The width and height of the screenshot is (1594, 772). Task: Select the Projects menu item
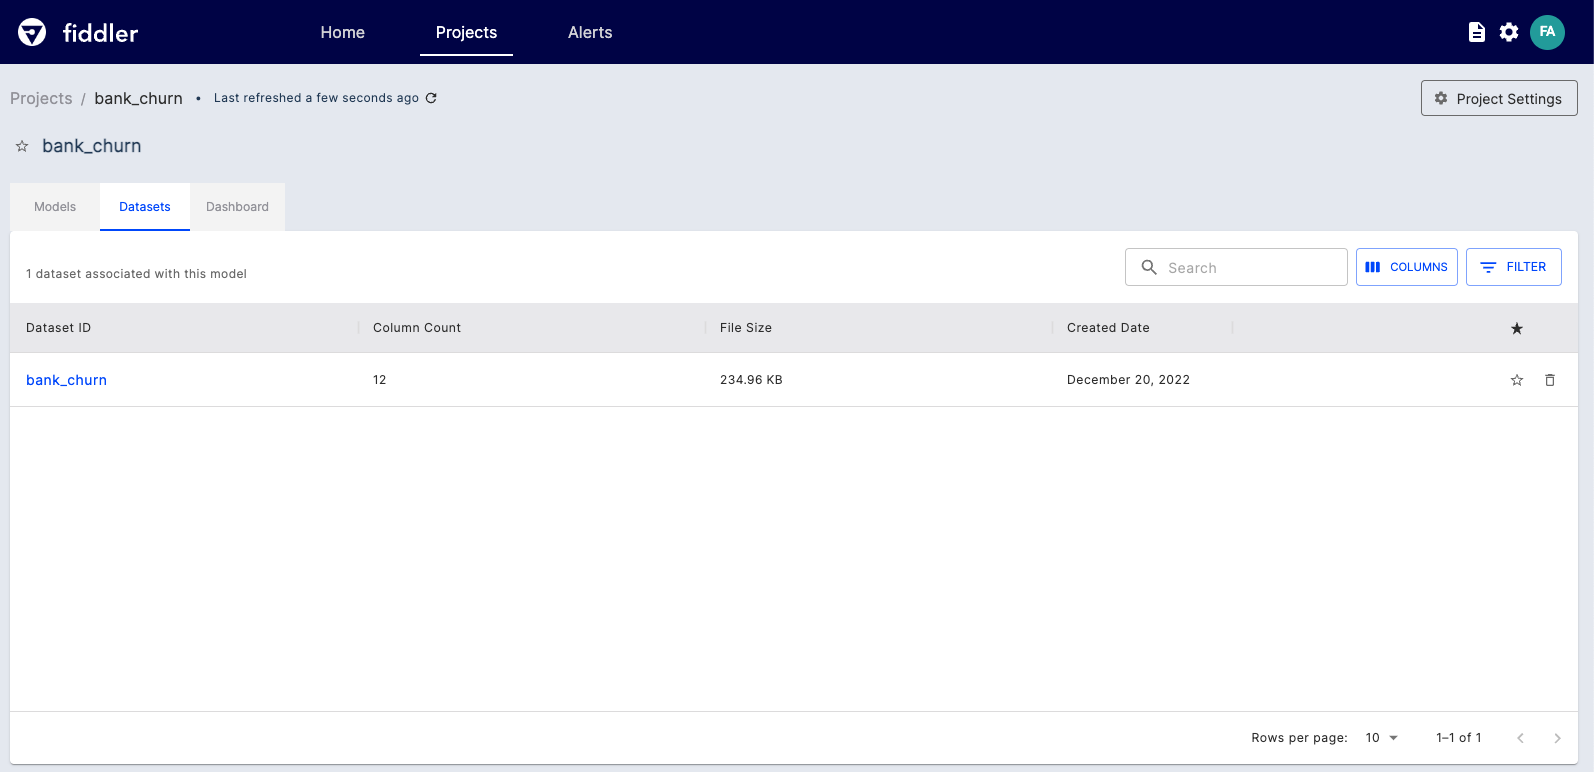point(466,32)
